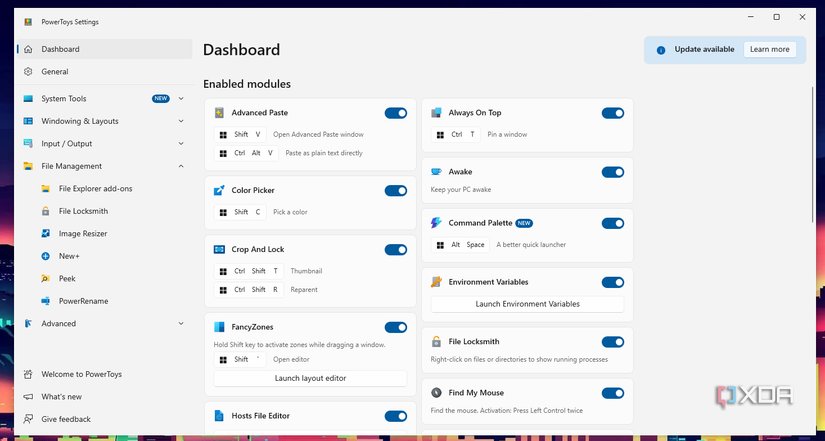
Task: Open the New+ label in sidebar
Action: click(x=69, y=256)
